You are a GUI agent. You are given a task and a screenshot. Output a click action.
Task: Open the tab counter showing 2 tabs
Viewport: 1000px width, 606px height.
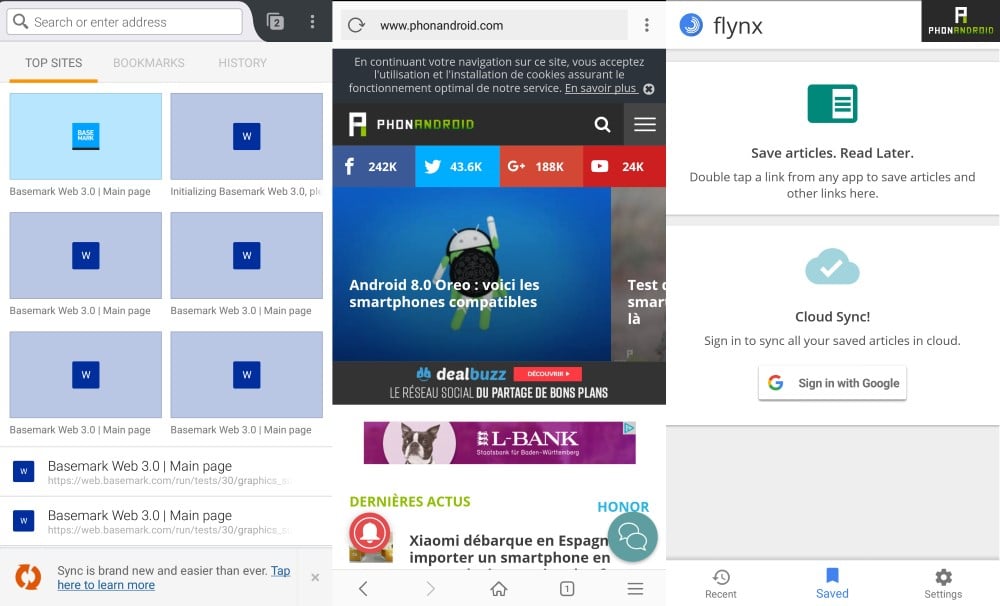(x=274, y=20)
